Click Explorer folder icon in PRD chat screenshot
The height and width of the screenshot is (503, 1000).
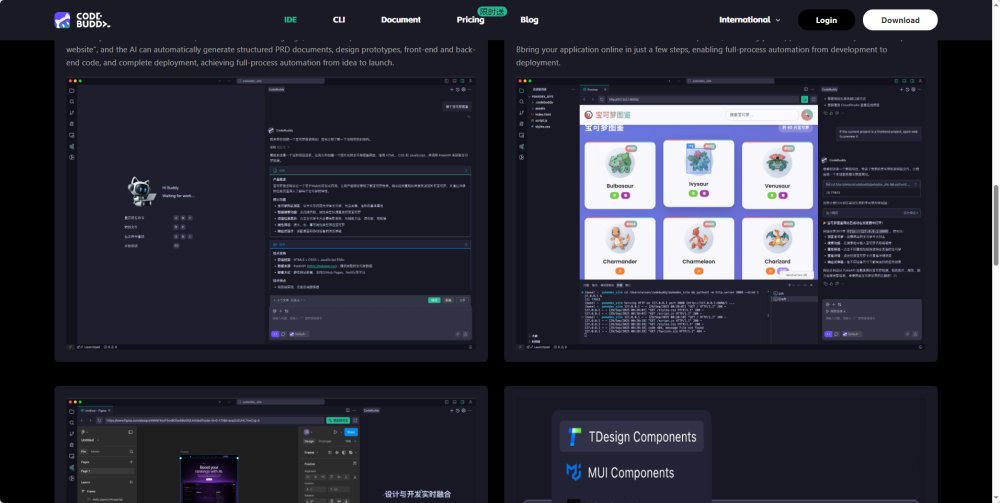point(72,91)
